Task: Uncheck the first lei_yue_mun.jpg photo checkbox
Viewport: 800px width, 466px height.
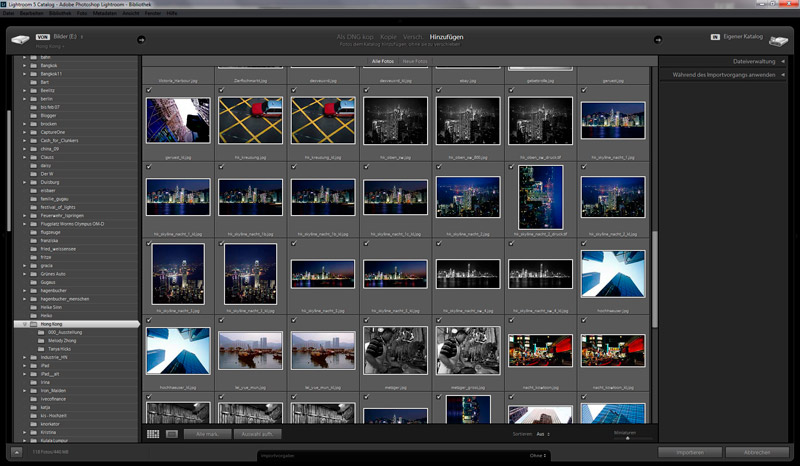Action: point(221,320)
